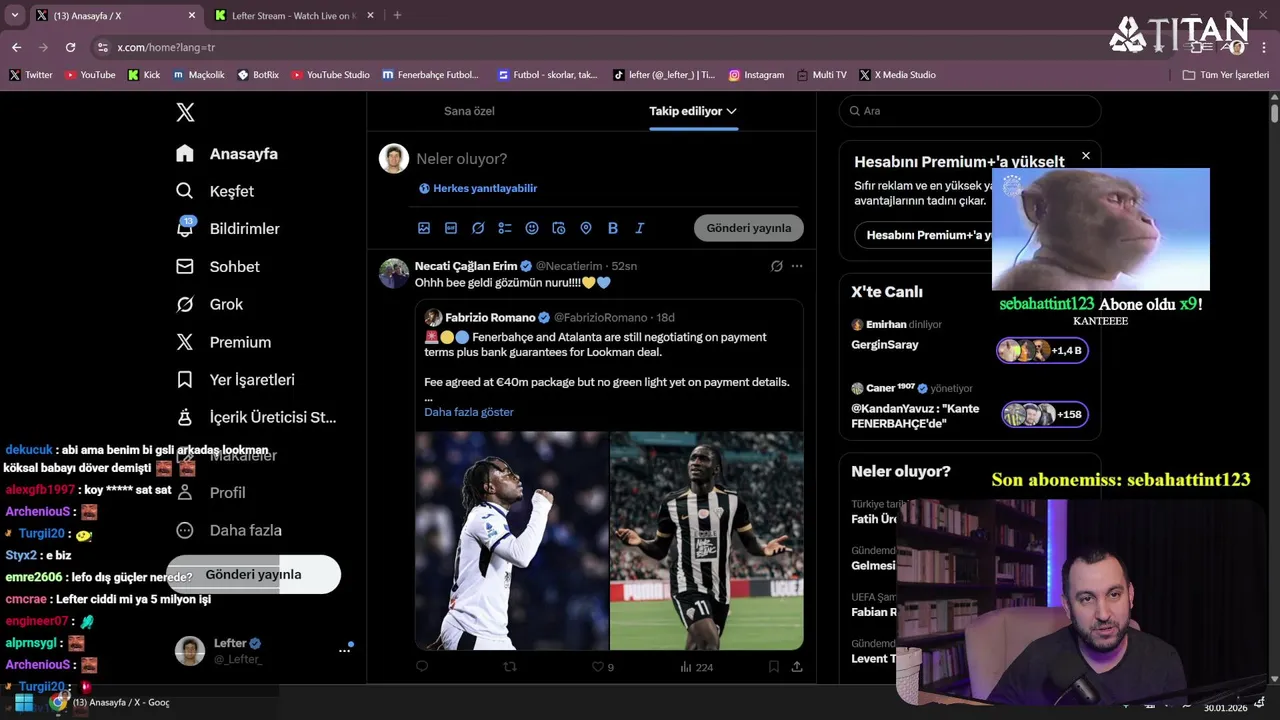This screenshot has width=1280, height=720.
Task: Open tab search dropdown arrow
Action: [x=14, y=16]
